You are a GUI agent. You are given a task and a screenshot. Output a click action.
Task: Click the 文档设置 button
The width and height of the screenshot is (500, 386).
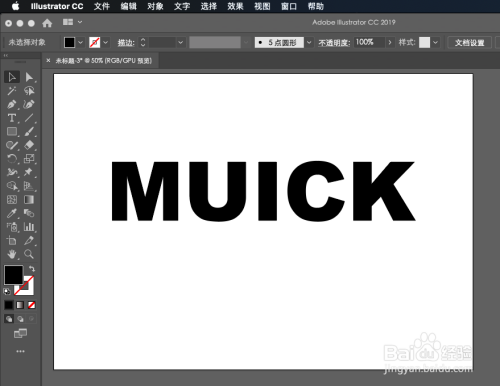(469, 42)
